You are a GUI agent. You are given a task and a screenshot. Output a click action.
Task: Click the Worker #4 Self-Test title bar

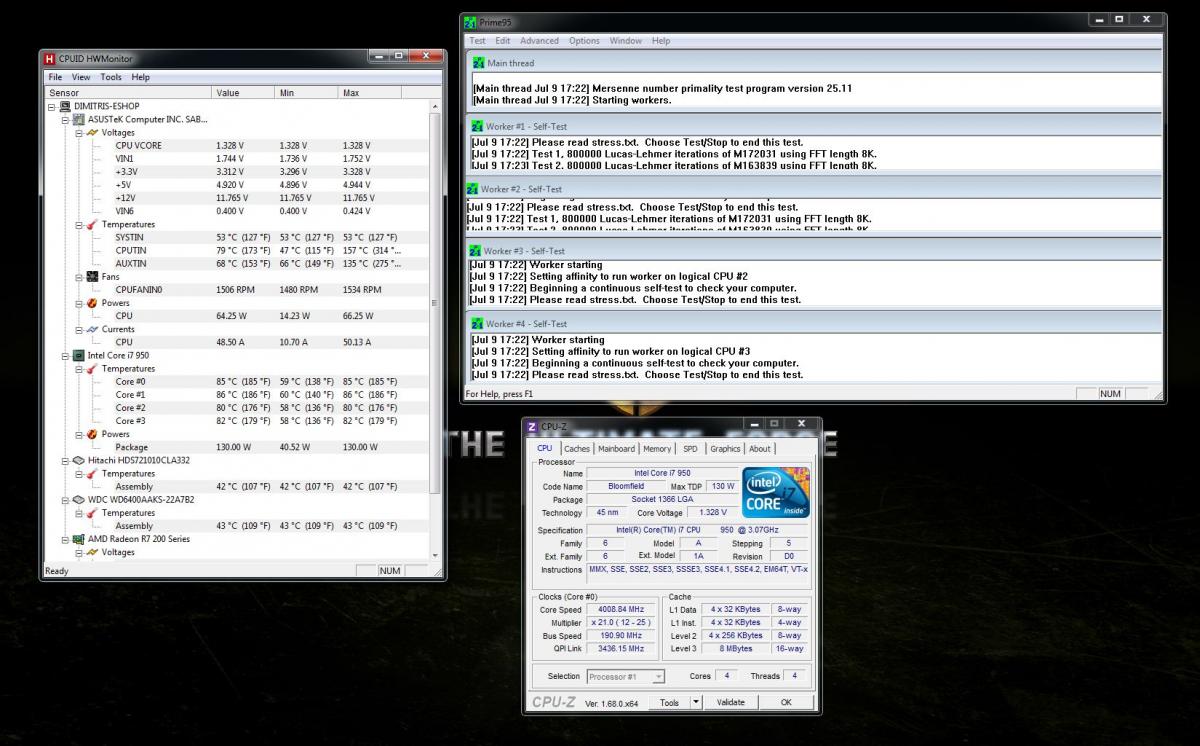point(815,324)
